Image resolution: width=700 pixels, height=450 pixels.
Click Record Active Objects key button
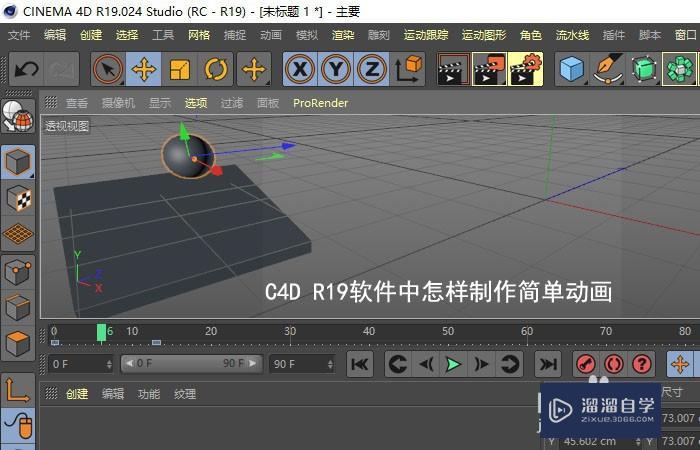[x=586, y=364]
